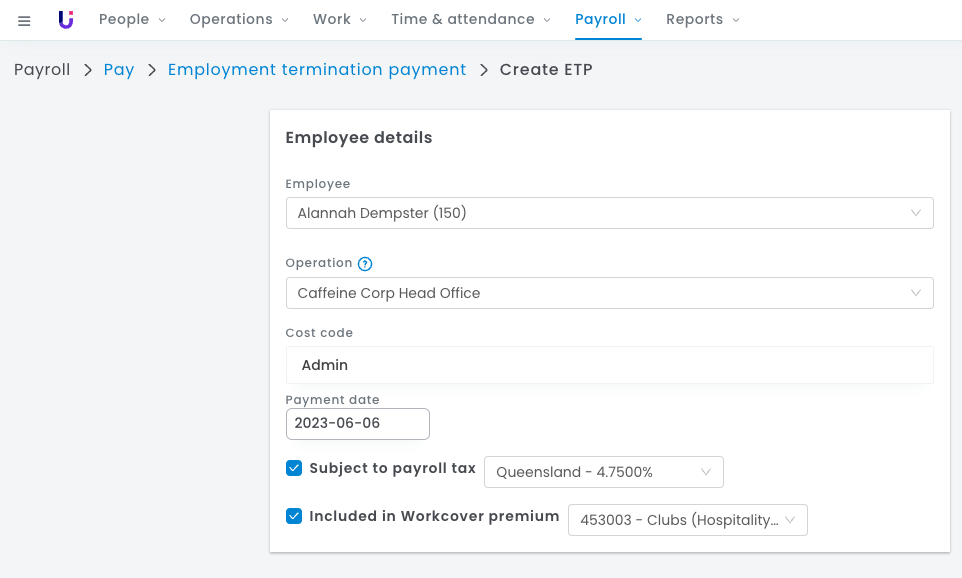Click the chevron arrow in the Operation field
The height and width of the screenshot is (578, 962).
pos(915,293)
